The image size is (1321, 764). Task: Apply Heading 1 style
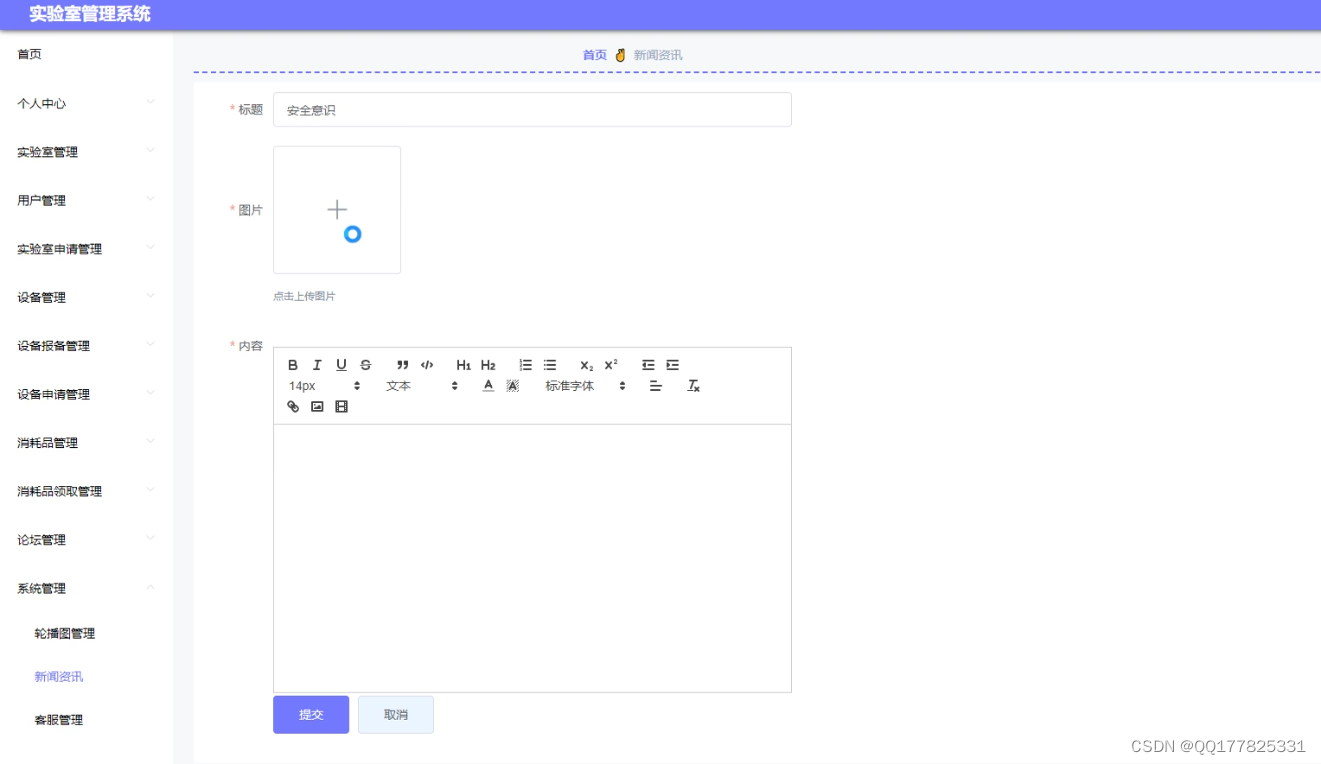pyautogui.click(x=464, y=365)
